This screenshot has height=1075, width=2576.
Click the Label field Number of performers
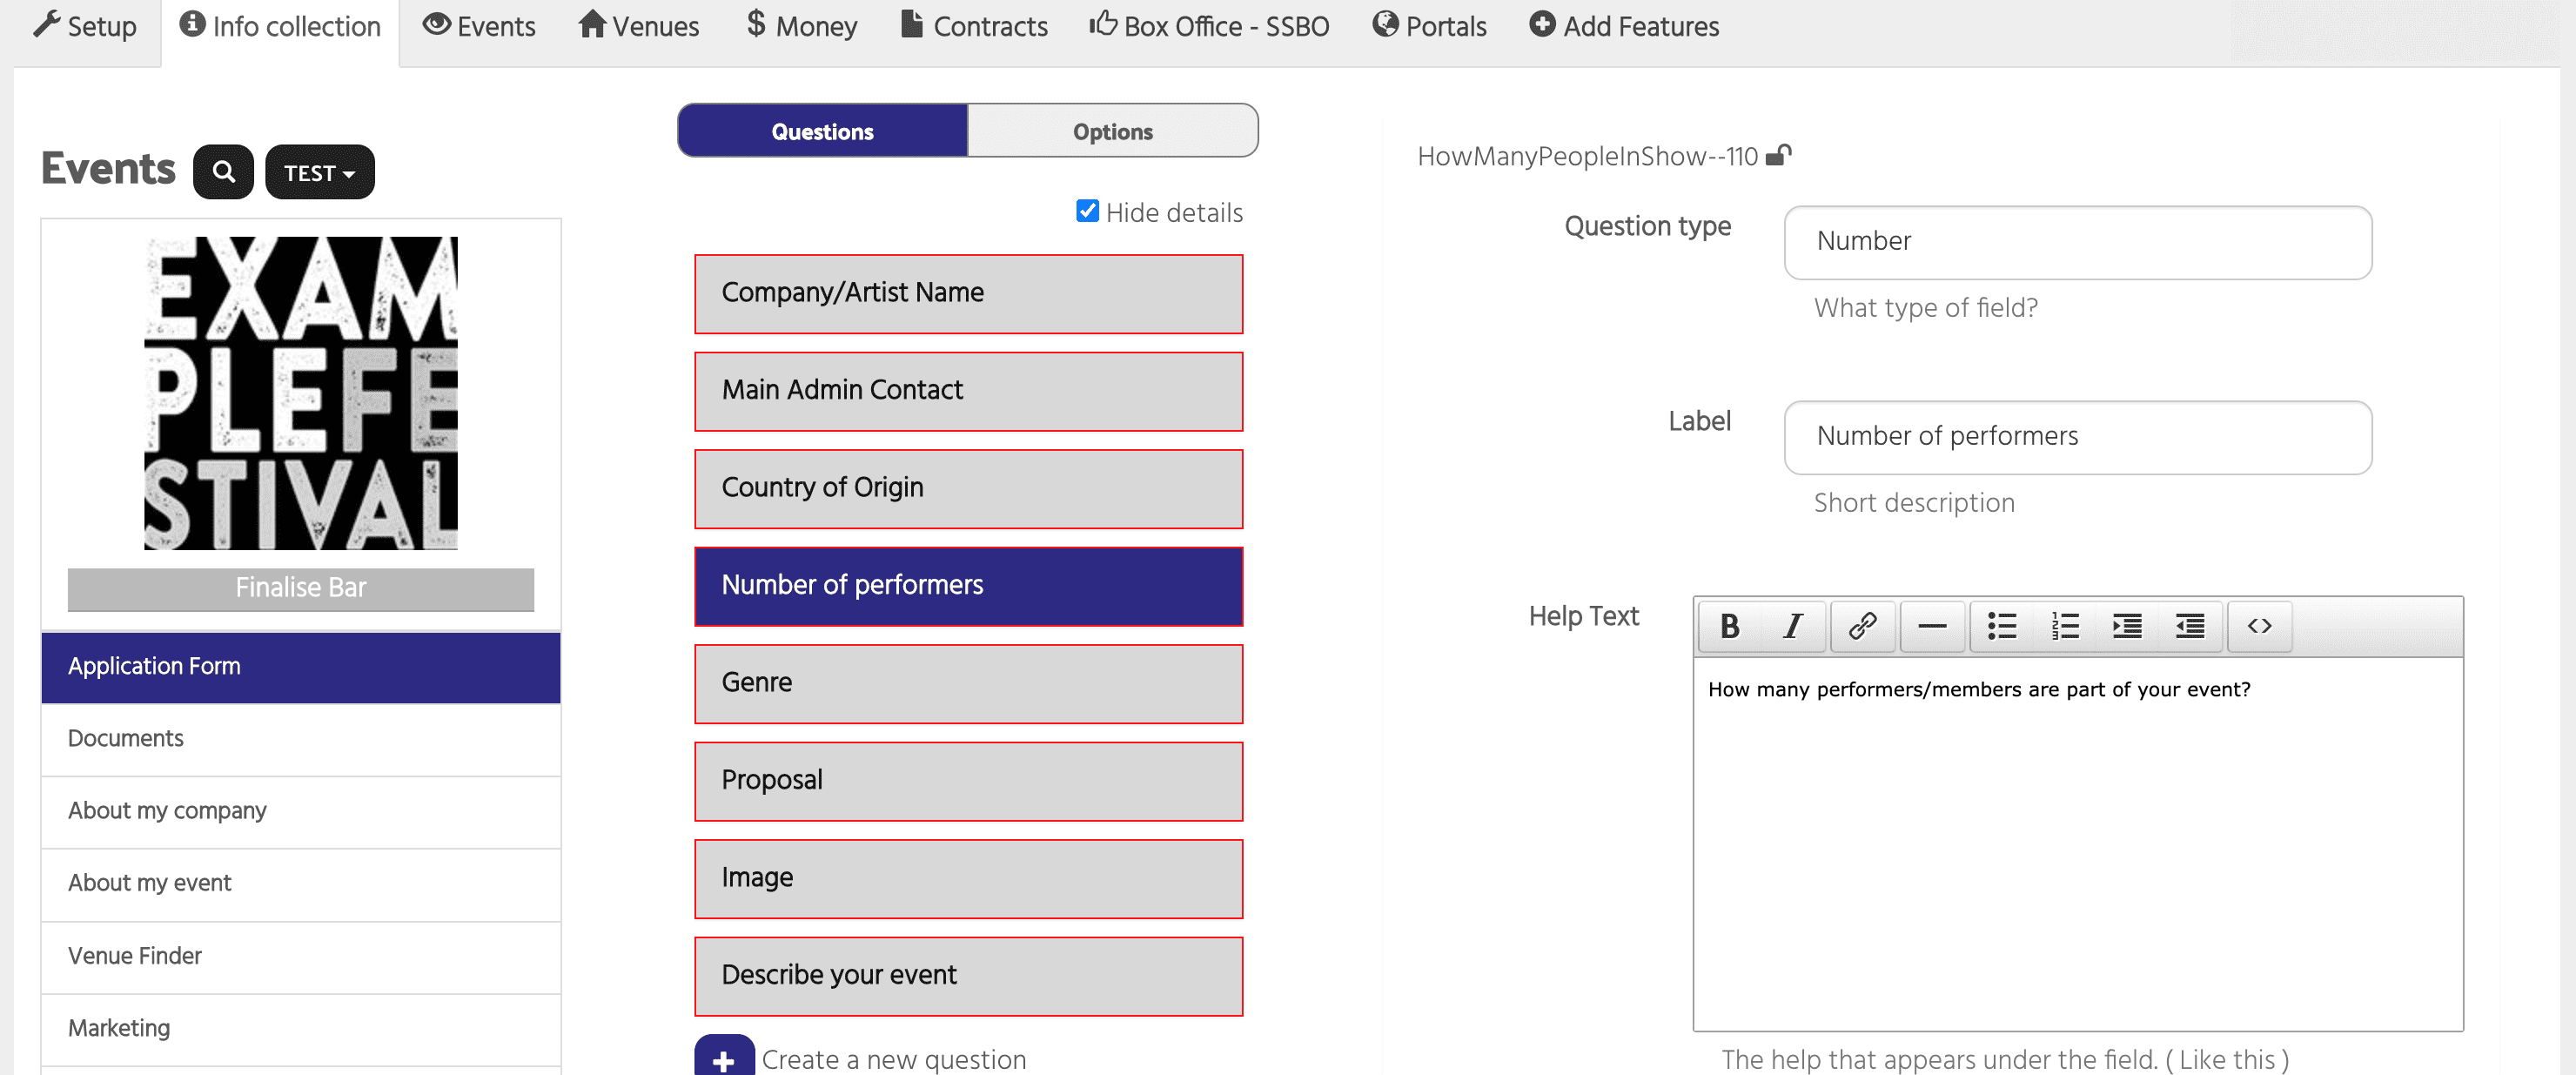[2077, 437]
